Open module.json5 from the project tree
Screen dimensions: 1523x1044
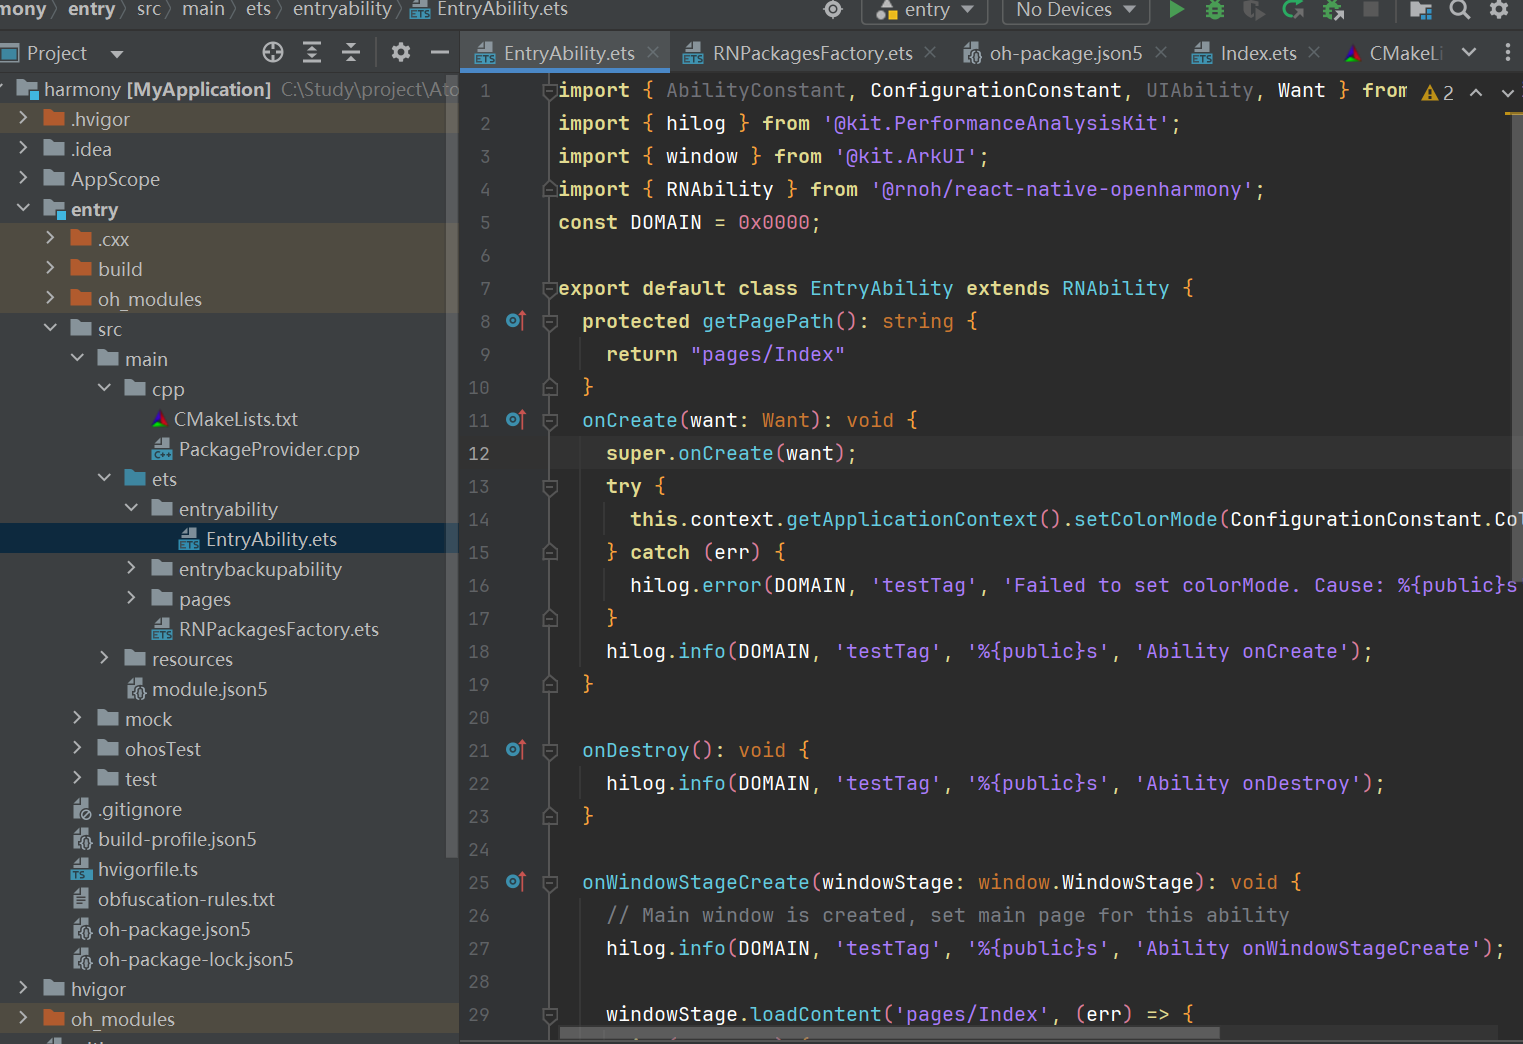point(209,689)
